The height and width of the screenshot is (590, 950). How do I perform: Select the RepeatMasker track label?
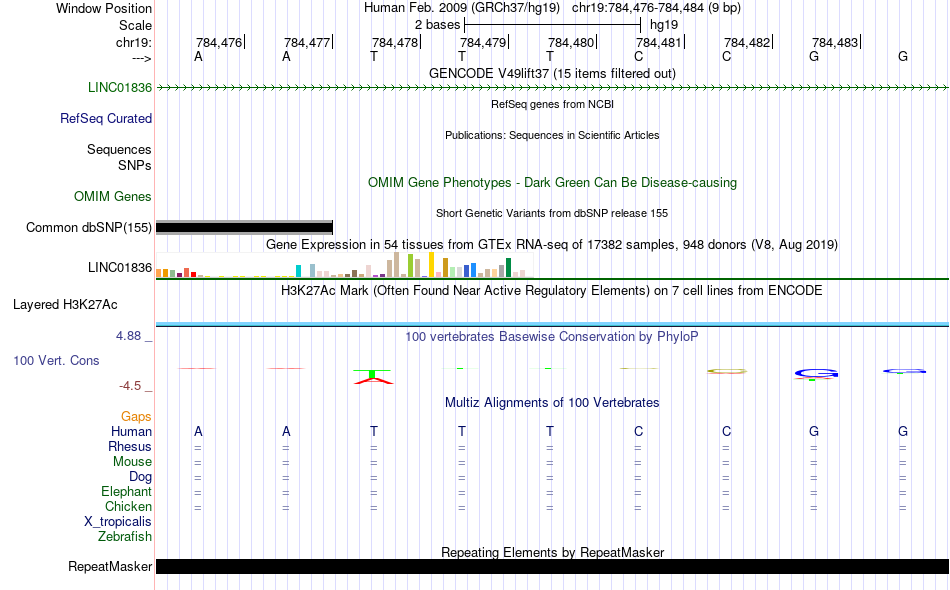pyautogui.click(x=110, y=566)
